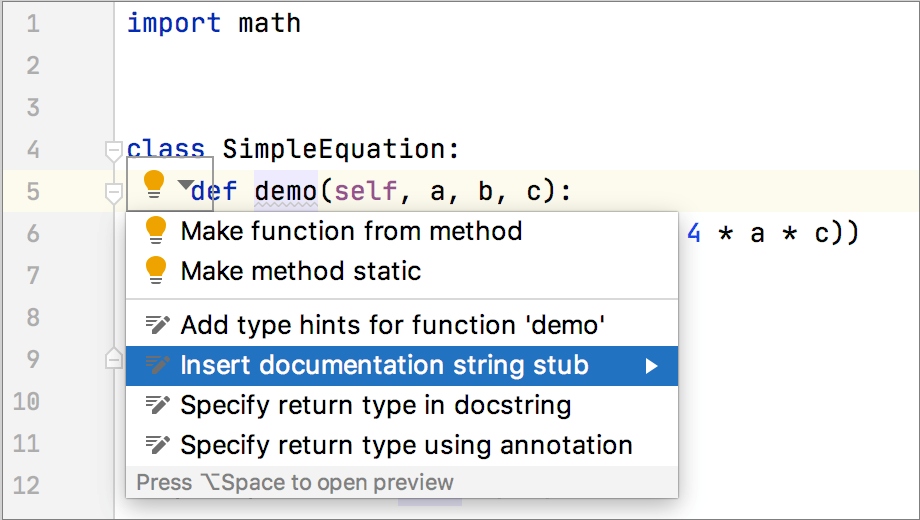Viewport: 920px width, 520px height.
Task: Choose "Make method static" from the popup
Action: pyautogui.click(x=301, y=271)
